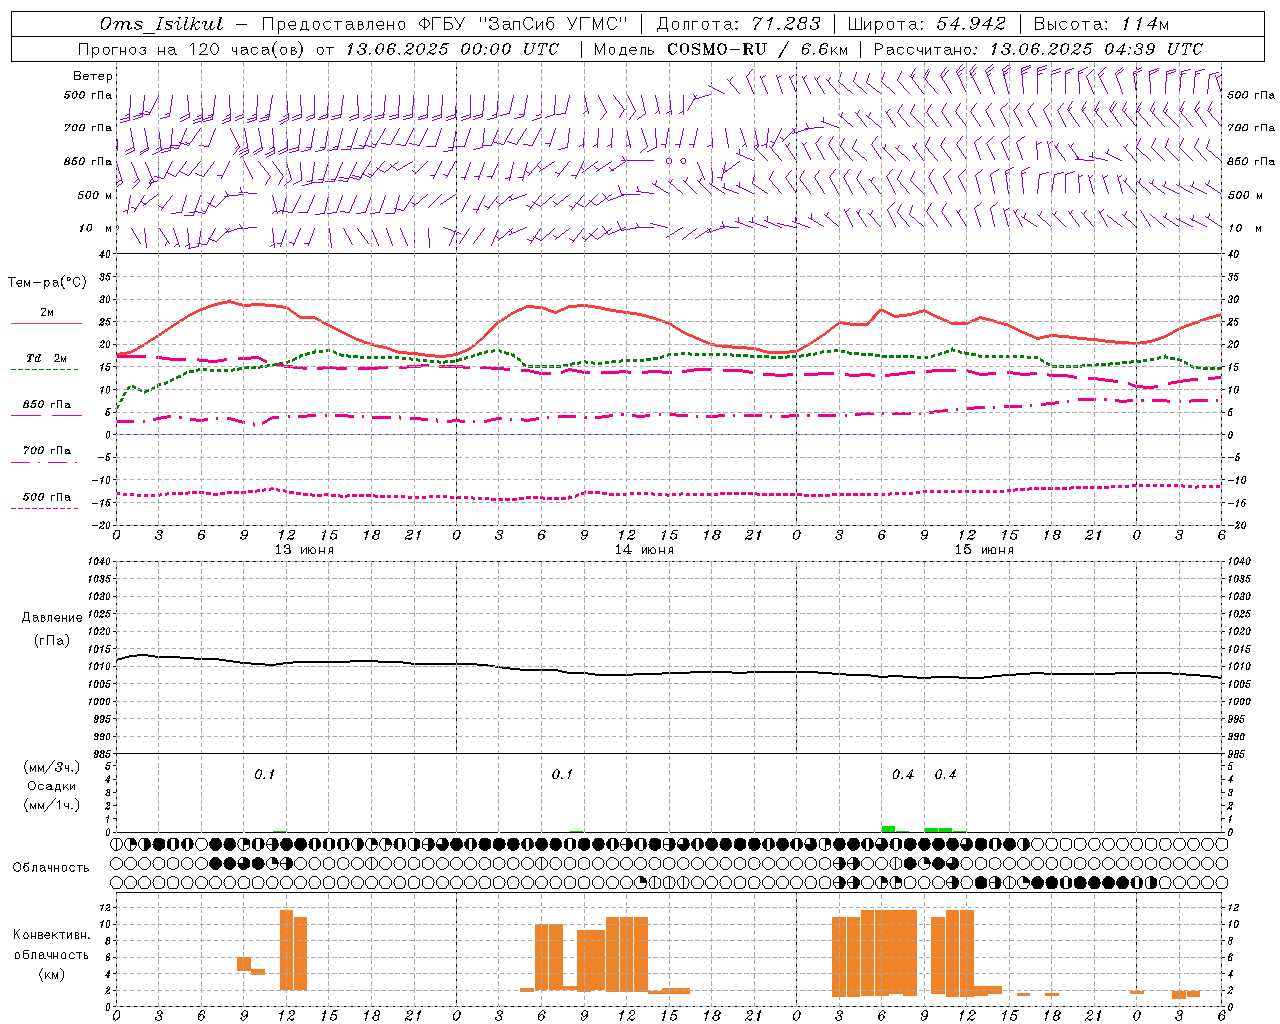Click the 500 м wind level label on left

point(95,195)
